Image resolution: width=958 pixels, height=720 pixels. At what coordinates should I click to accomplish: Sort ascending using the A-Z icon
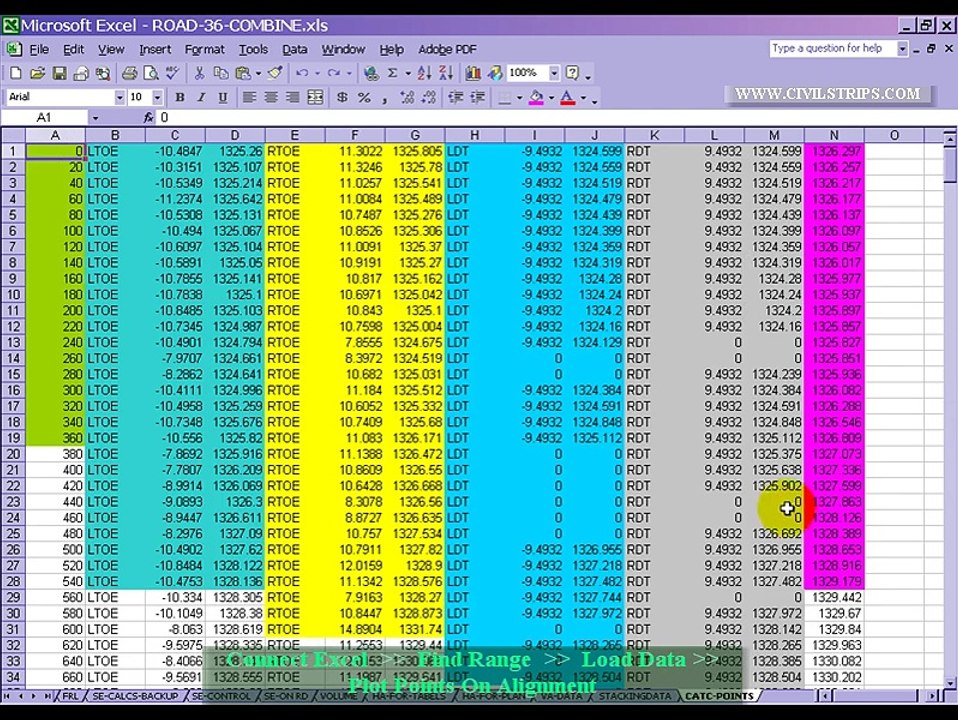(x=424, y=73)
